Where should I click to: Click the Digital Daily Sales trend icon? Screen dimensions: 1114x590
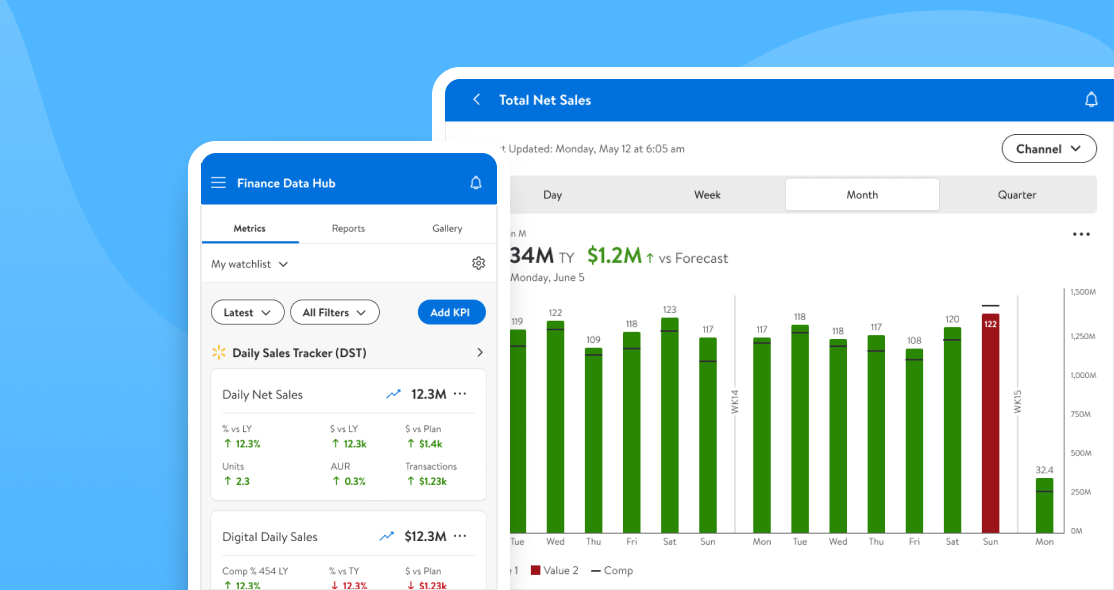(x=386, y=536)
